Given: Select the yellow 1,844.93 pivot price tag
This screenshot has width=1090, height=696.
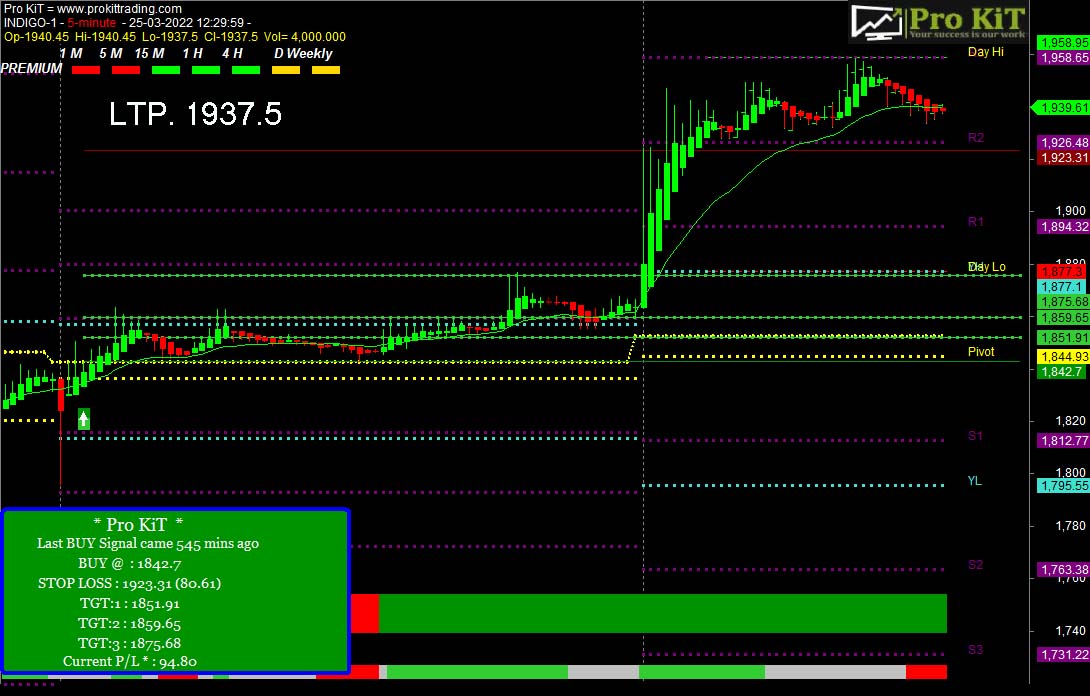Looking at the screenshot, I should coord(1063,357).
